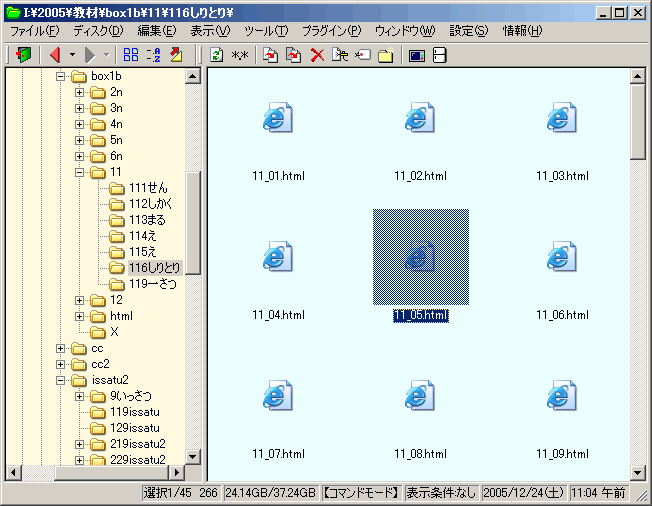The height and width of the screenshot is (506, 652).
Task: Click the green refresh icon
Action: pyautogui.click(x=216, y=55)
